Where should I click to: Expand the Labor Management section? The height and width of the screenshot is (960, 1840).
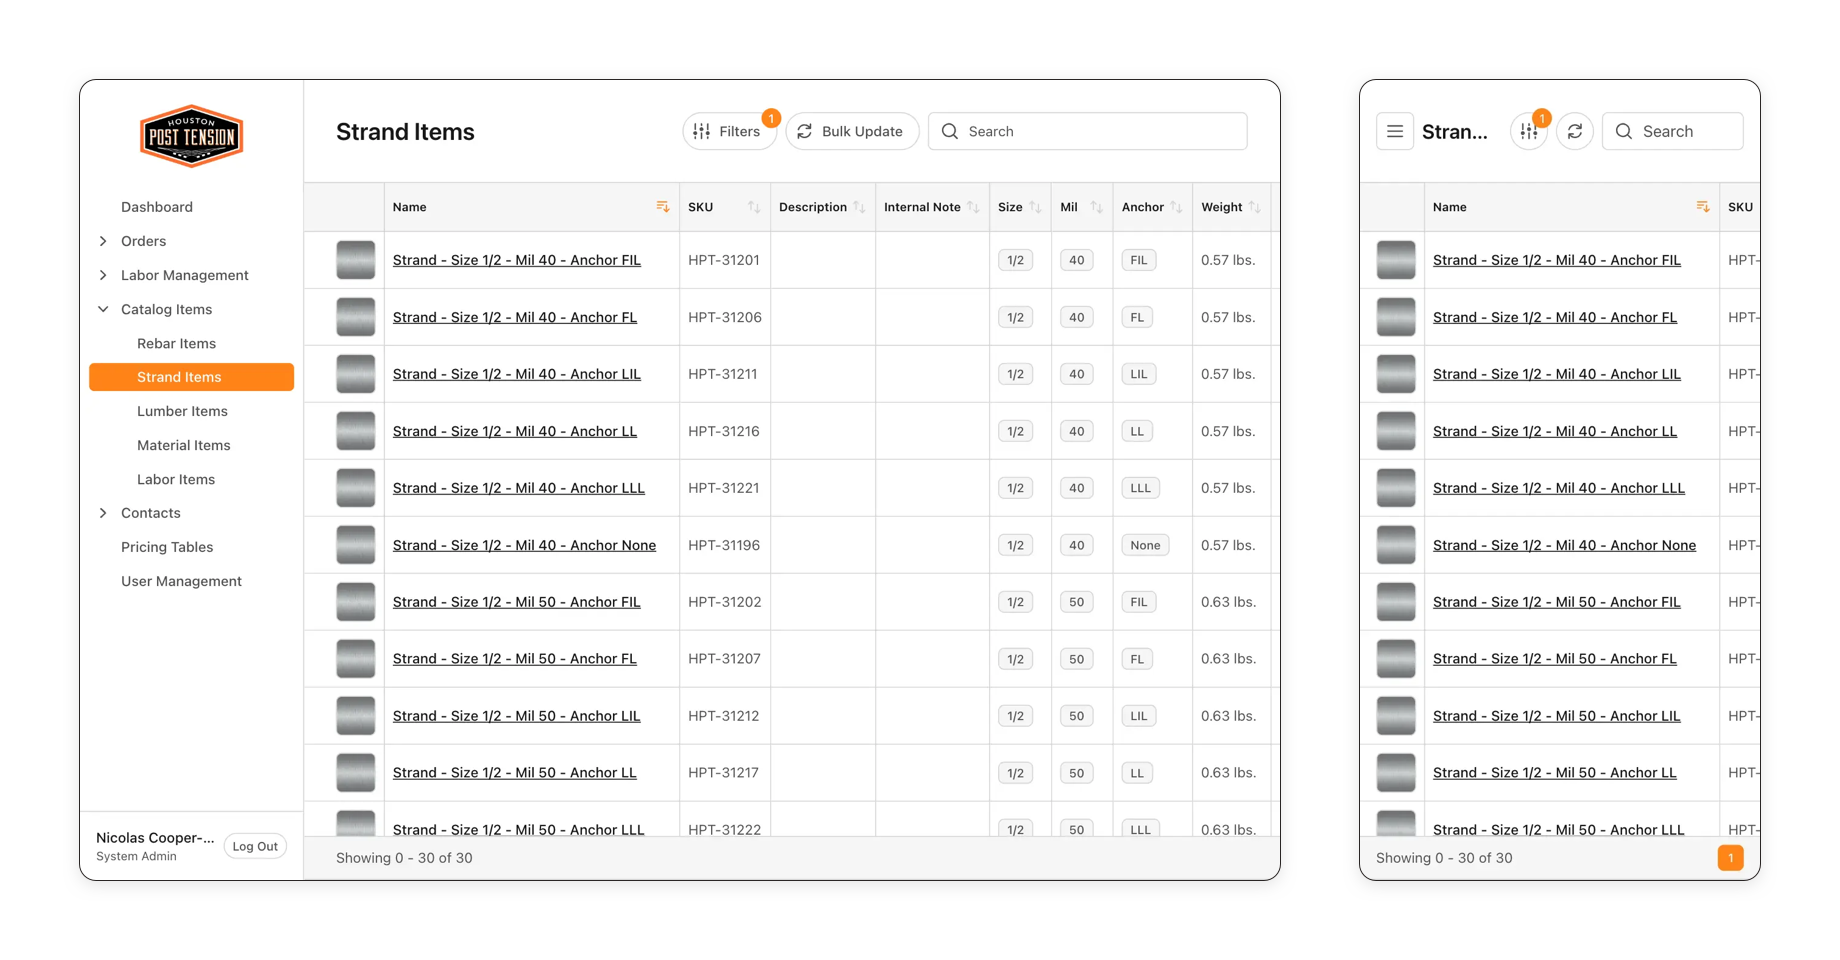103,275
